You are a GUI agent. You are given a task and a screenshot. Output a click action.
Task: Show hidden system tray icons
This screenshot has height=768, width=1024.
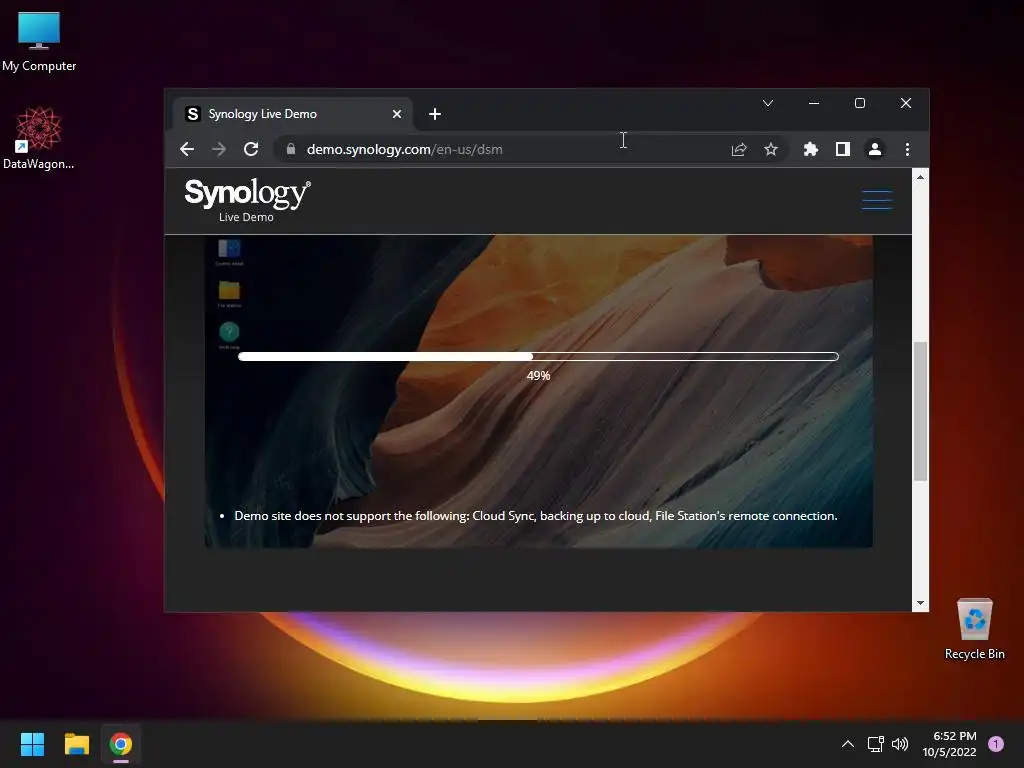[848, 744]
